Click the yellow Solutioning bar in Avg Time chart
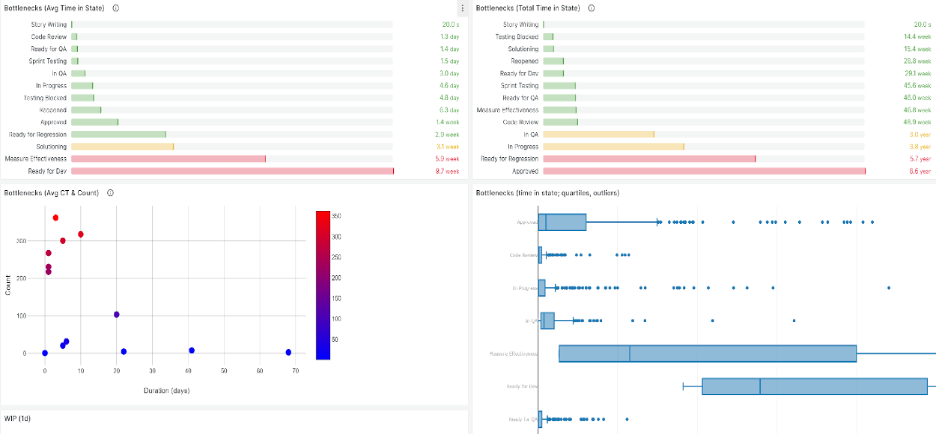The image size is (936, 434). (x=122, y=146)
